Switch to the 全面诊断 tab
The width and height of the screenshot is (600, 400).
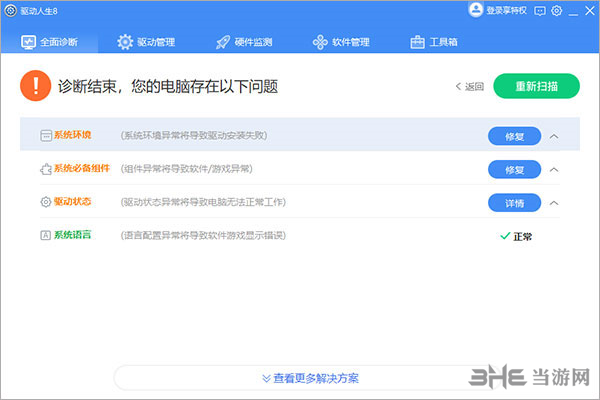[x=49, y=42]
